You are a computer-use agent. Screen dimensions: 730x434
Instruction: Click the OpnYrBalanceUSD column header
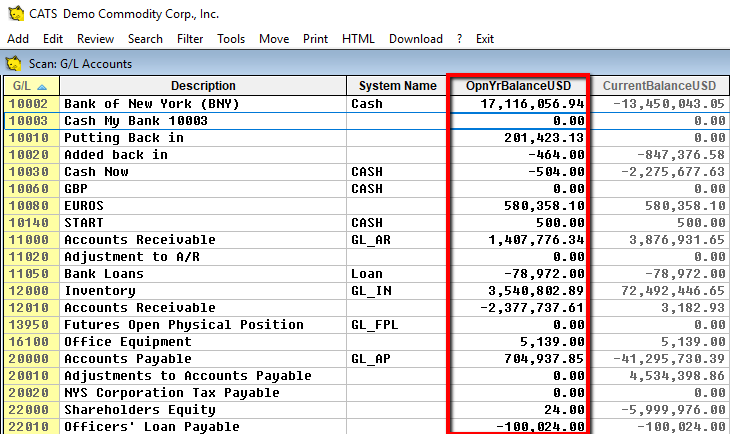pyautogui.click(x=518, y=86)
